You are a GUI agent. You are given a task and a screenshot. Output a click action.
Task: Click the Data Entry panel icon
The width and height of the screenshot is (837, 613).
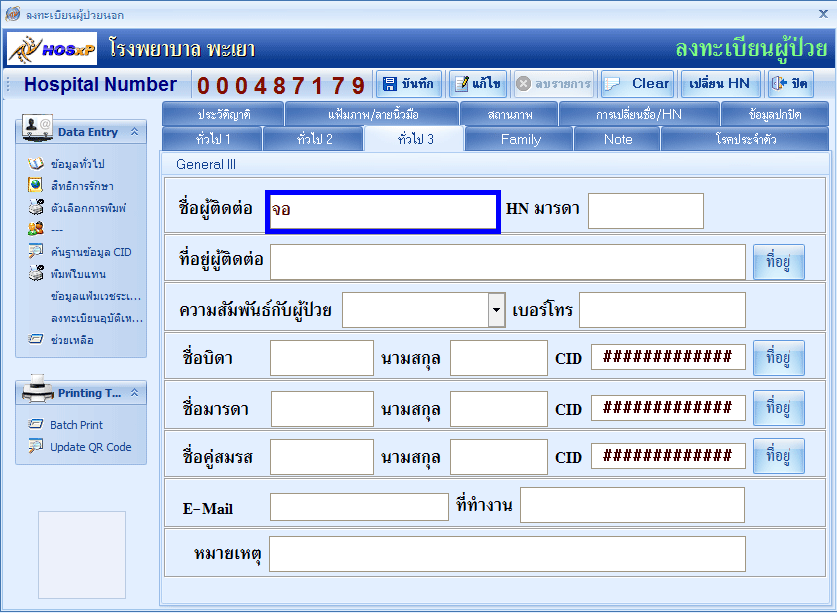[36, 128]
